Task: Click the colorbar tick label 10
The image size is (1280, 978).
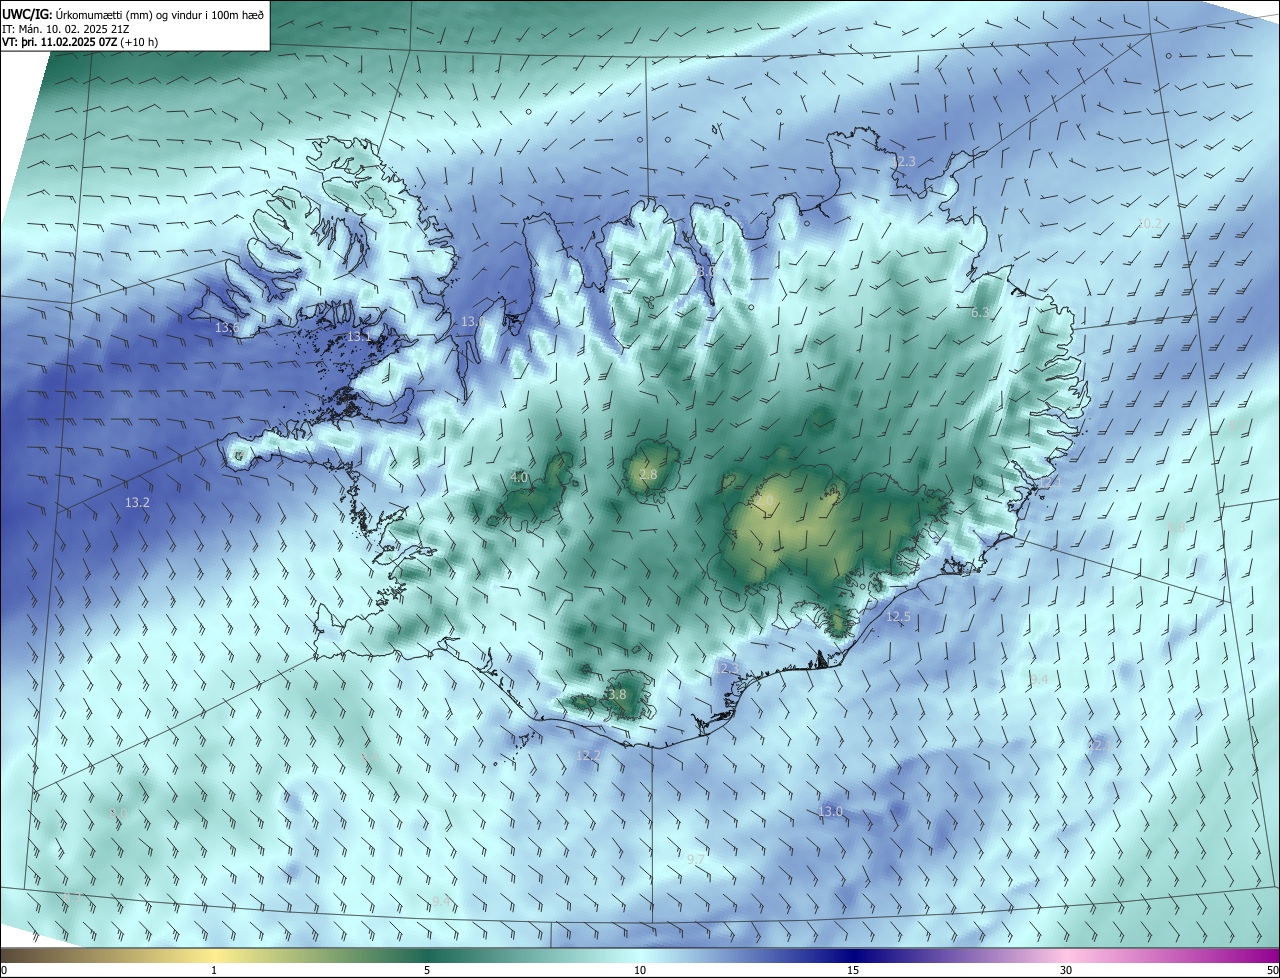Action: pos(640,970)
